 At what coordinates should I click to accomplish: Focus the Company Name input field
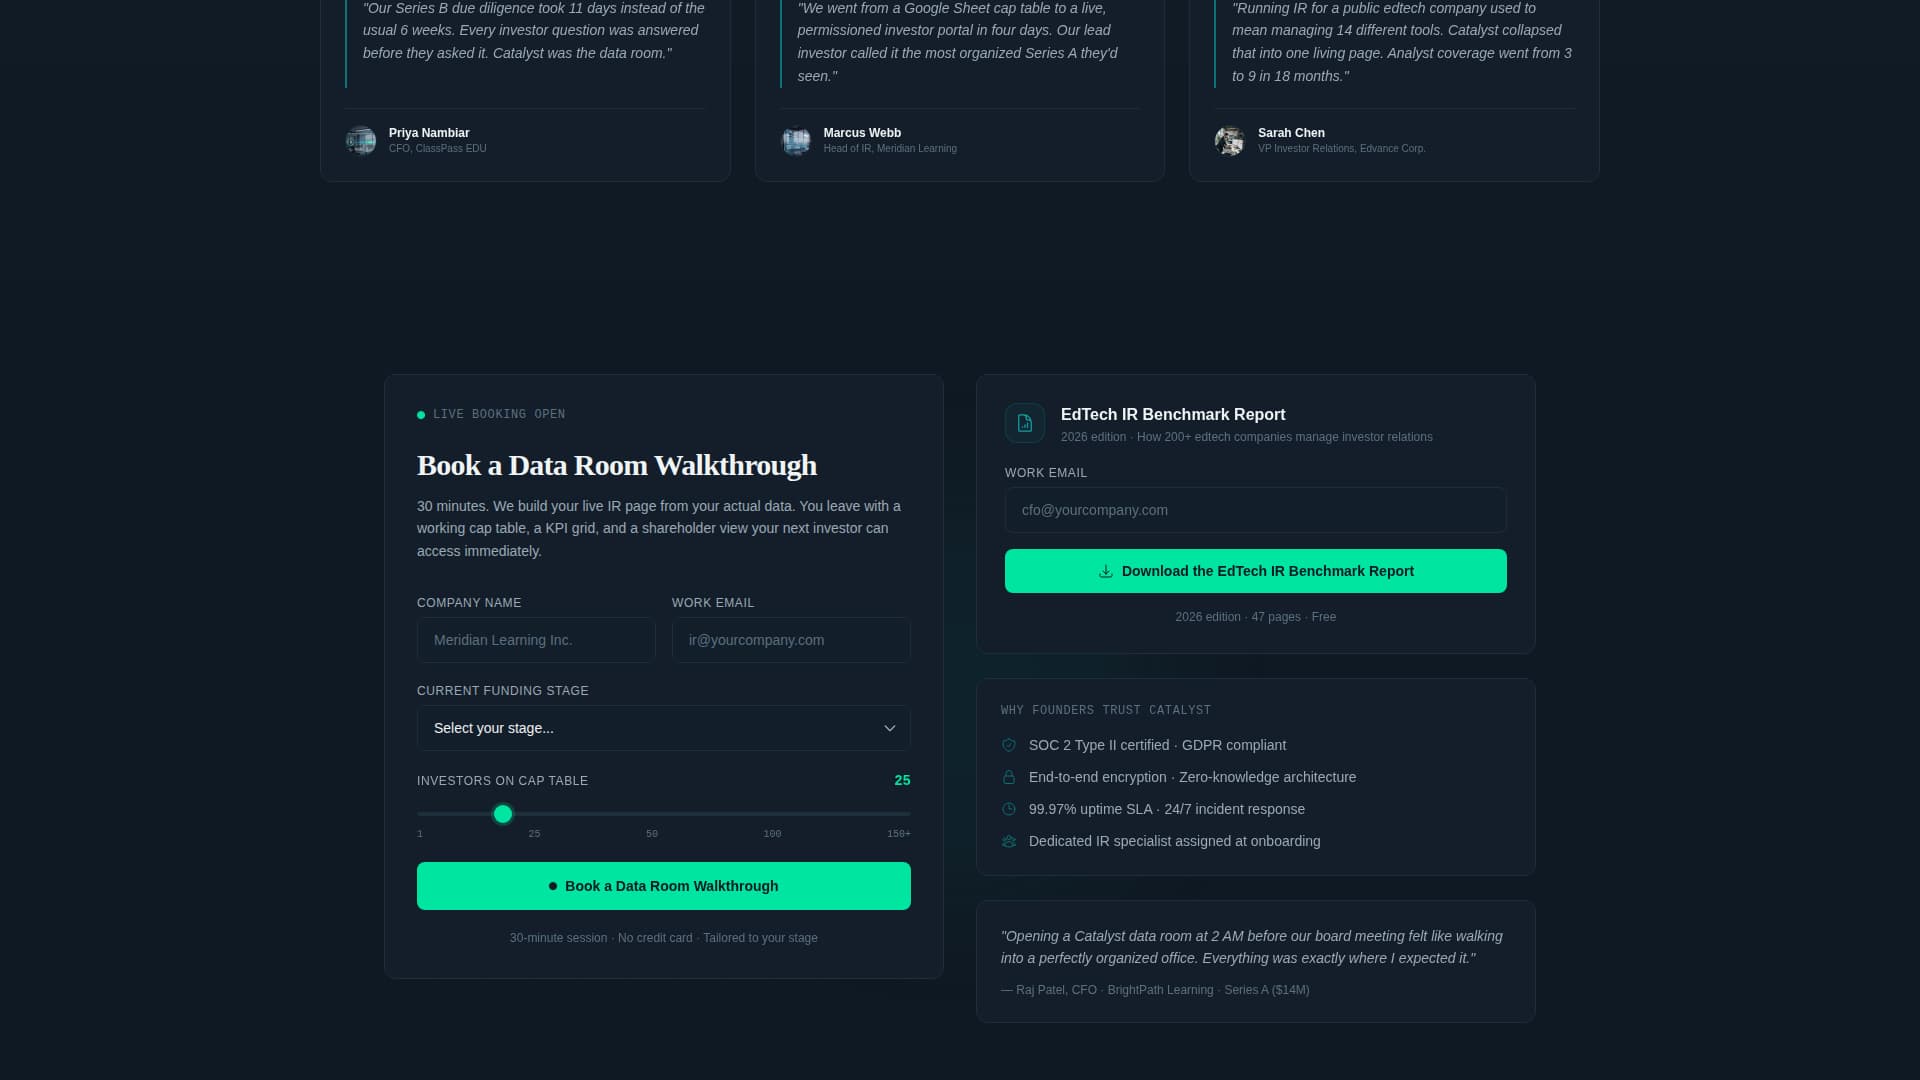(x=536, y=640)
